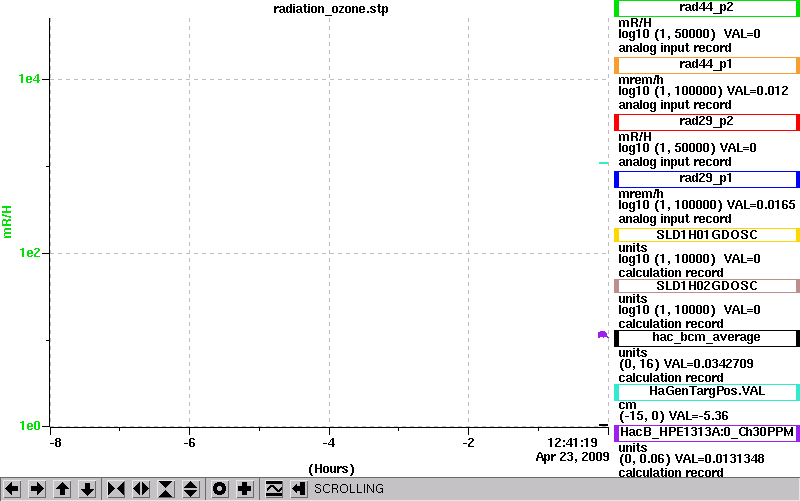The image size is (800, 501).
Task: Click the VAL=0.0342709 reading of hac_bcm_average
Action: click(708, 364)
